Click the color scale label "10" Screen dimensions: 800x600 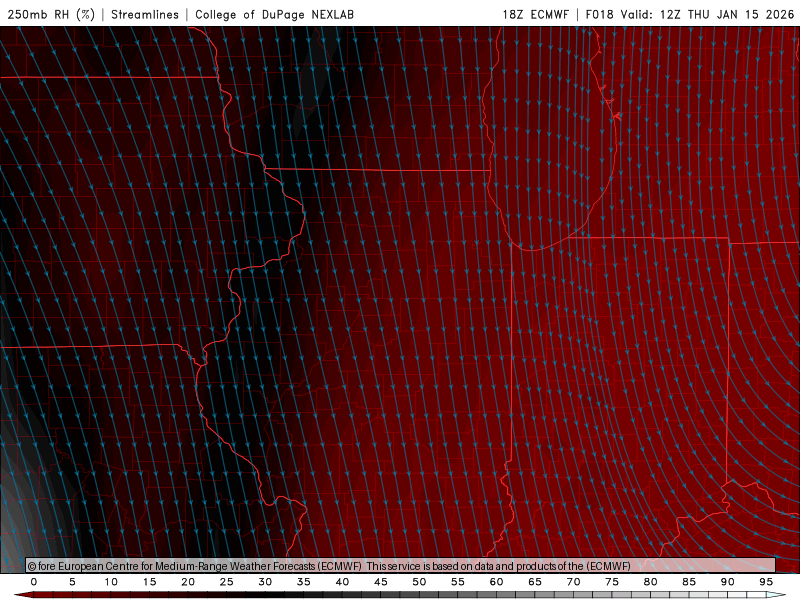pos(111,582)
